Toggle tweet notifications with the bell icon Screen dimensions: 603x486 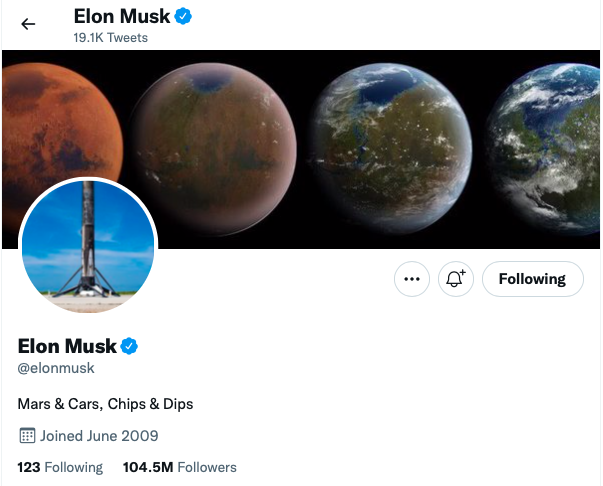pos(455,279)
